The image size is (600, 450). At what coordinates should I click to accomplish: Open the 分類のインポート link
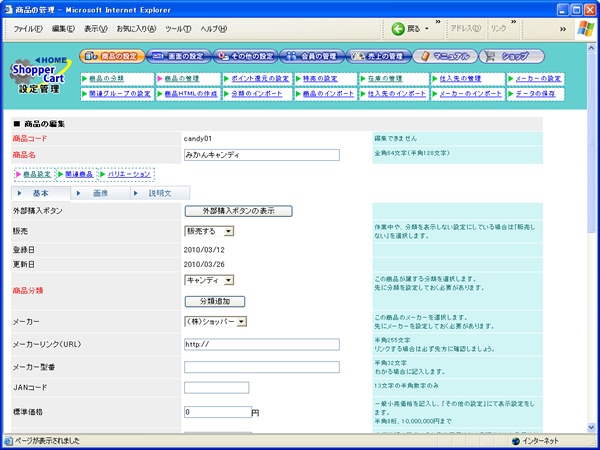point(257,94)
